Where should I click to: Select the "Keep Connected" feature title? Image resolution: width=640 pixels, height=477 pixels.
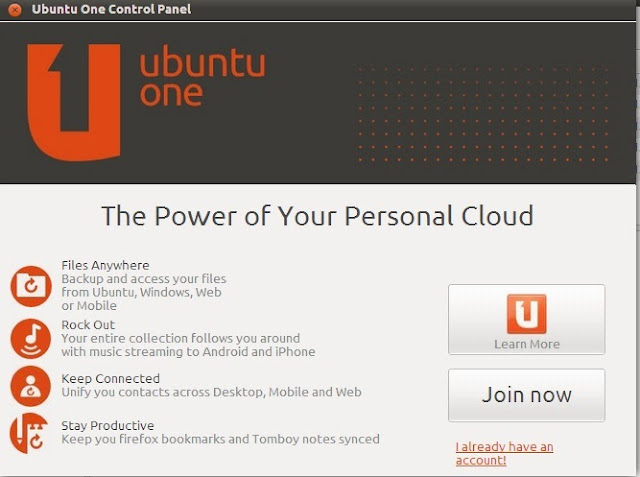[x=110, y=378]
